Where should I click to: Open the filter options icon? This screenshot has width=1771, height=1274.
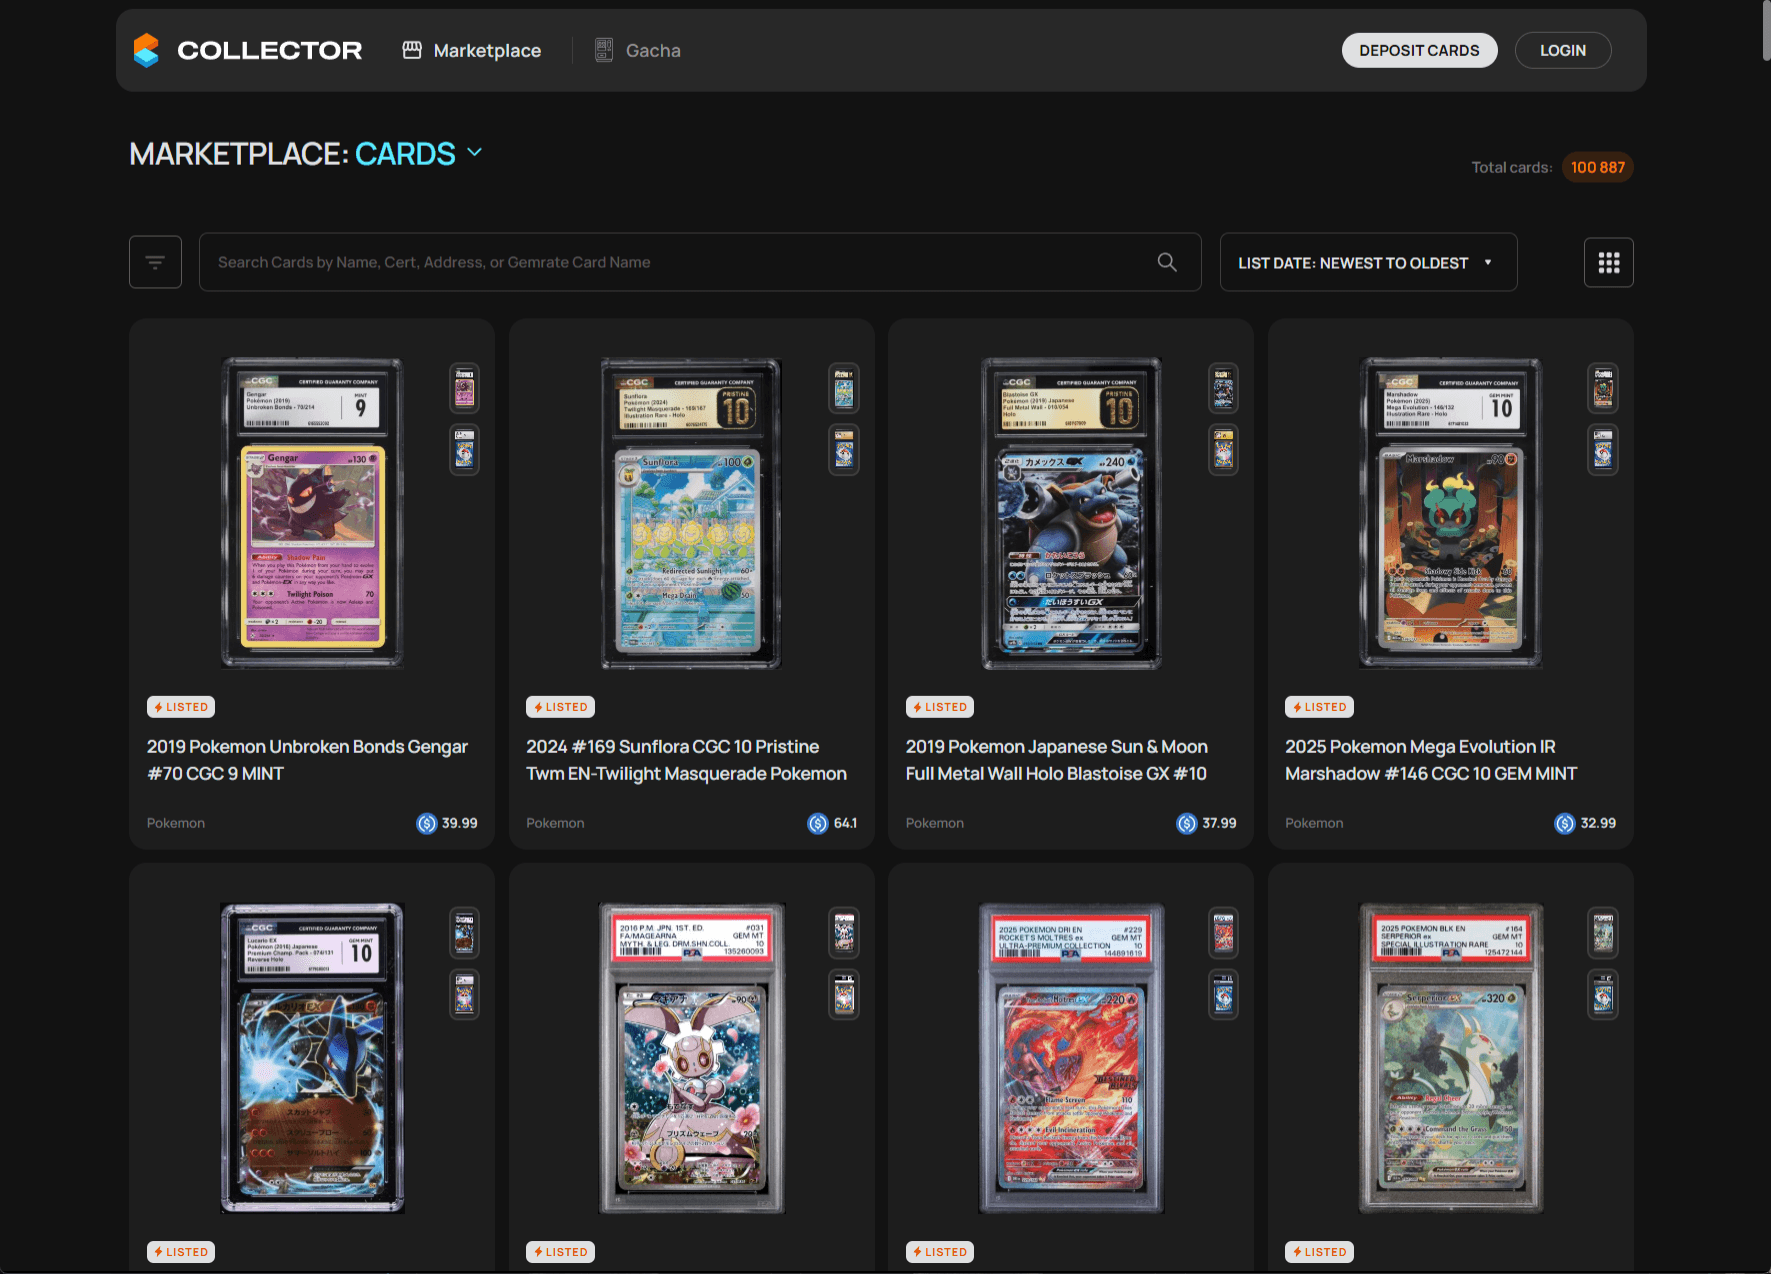pyautogui.click(x=155, y=262)
